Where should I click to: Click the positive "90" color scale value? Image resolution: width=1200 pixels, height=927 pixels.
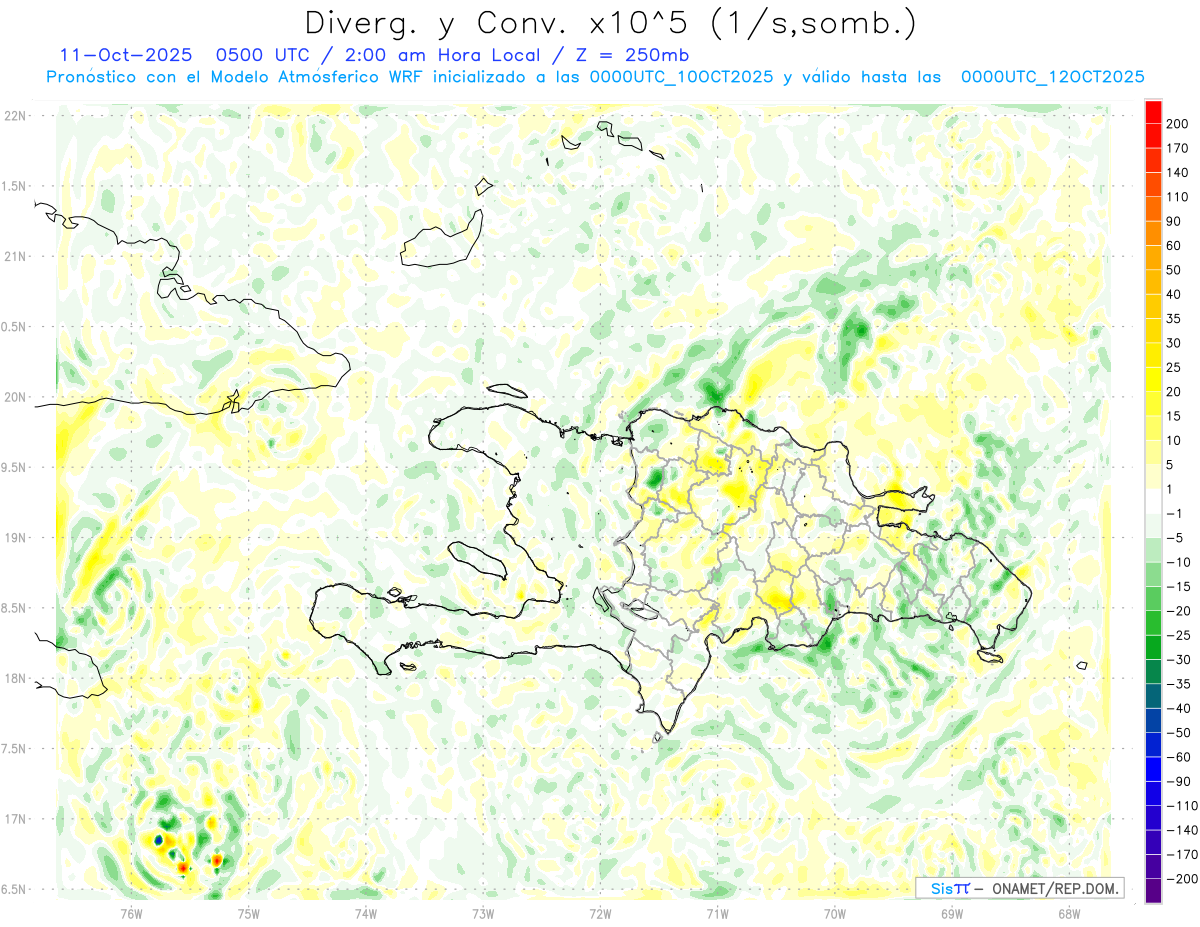click(x=1175, y=221)
